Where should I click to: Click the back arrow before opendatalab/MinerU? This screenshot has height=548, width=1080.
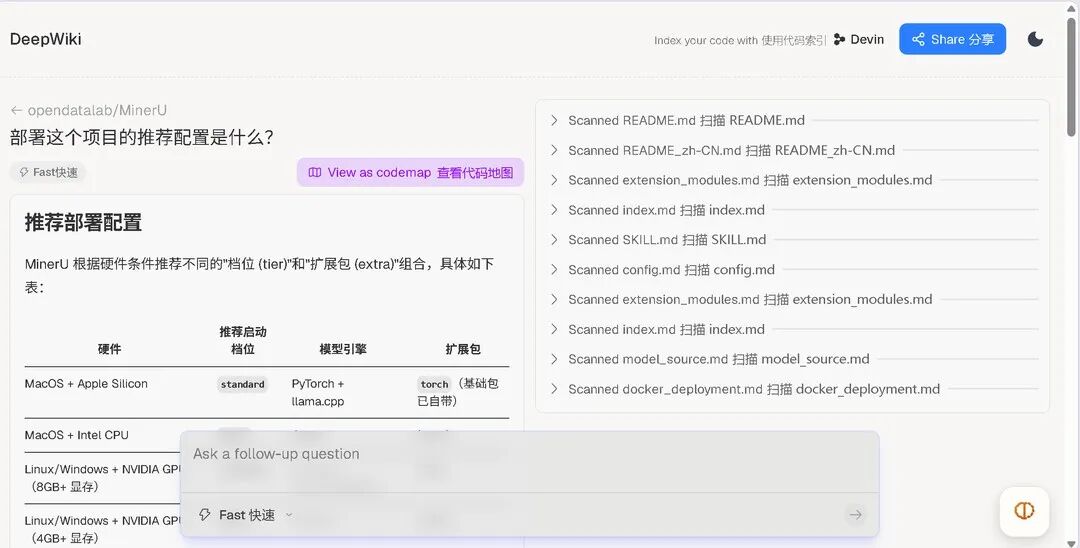[17, 110]
